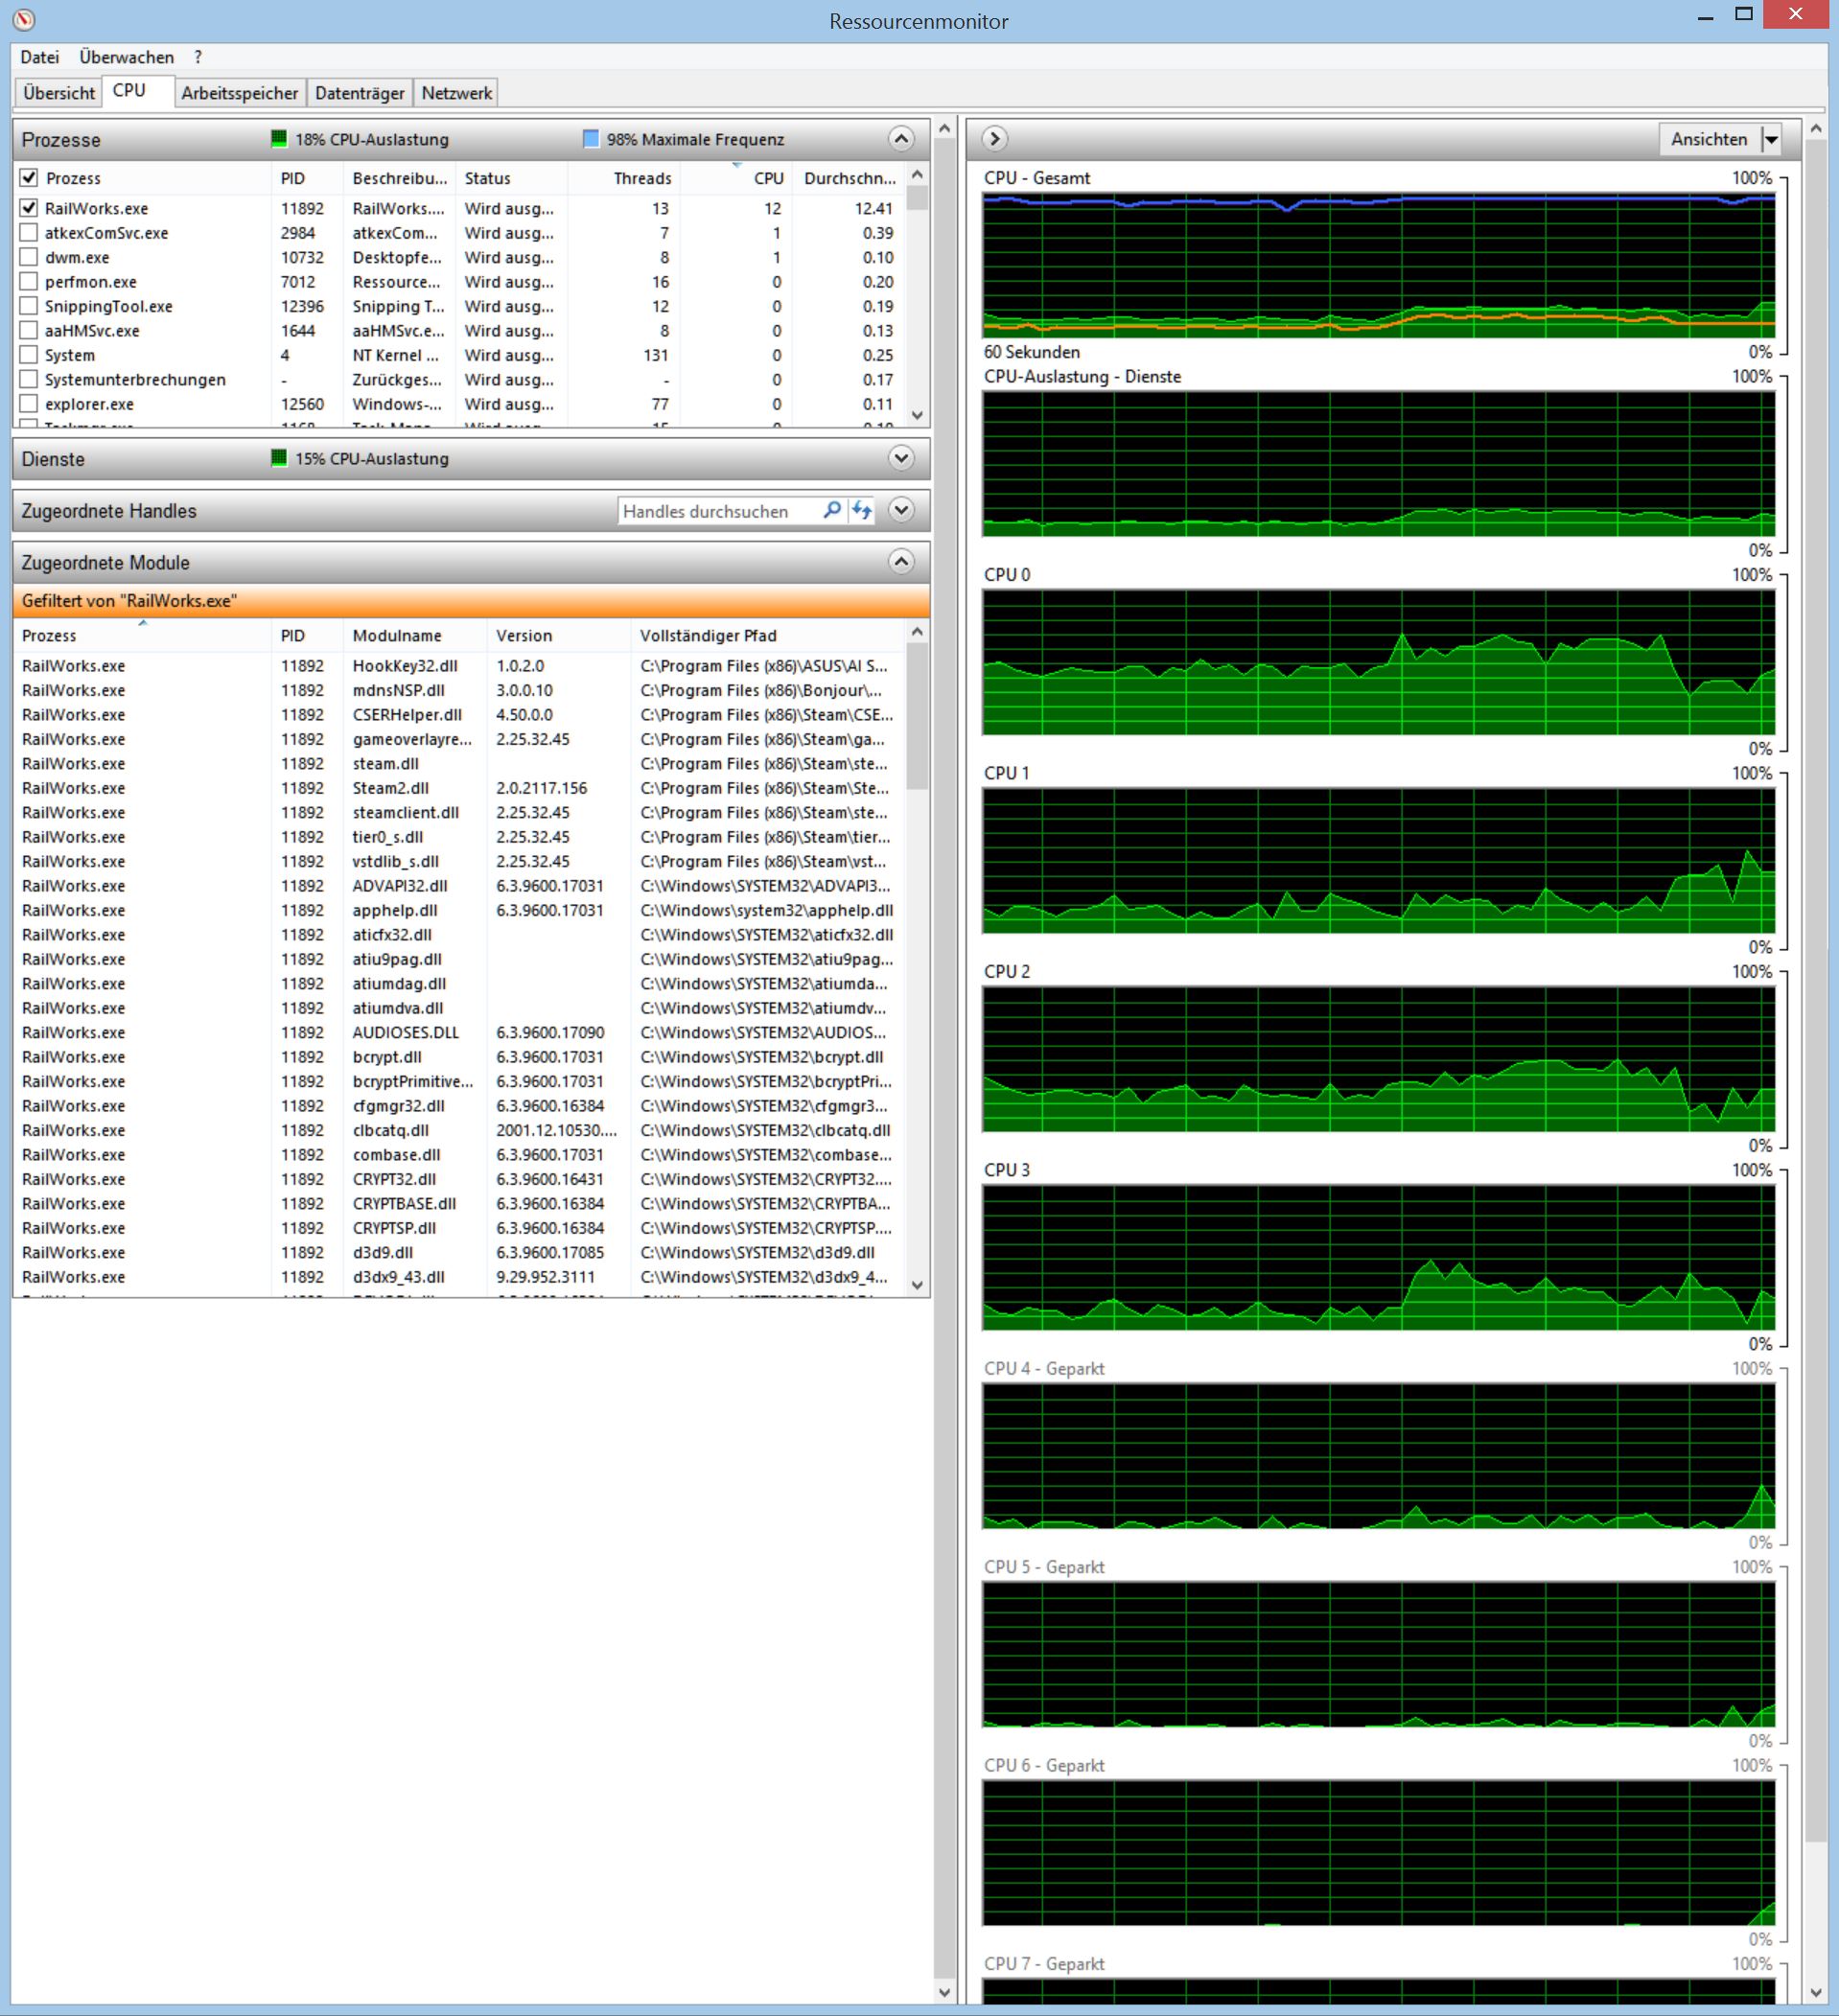The width and height of the screenshot is (1839, 2016).
Task: Sort processes by PID column header
Action: point(307,178)
